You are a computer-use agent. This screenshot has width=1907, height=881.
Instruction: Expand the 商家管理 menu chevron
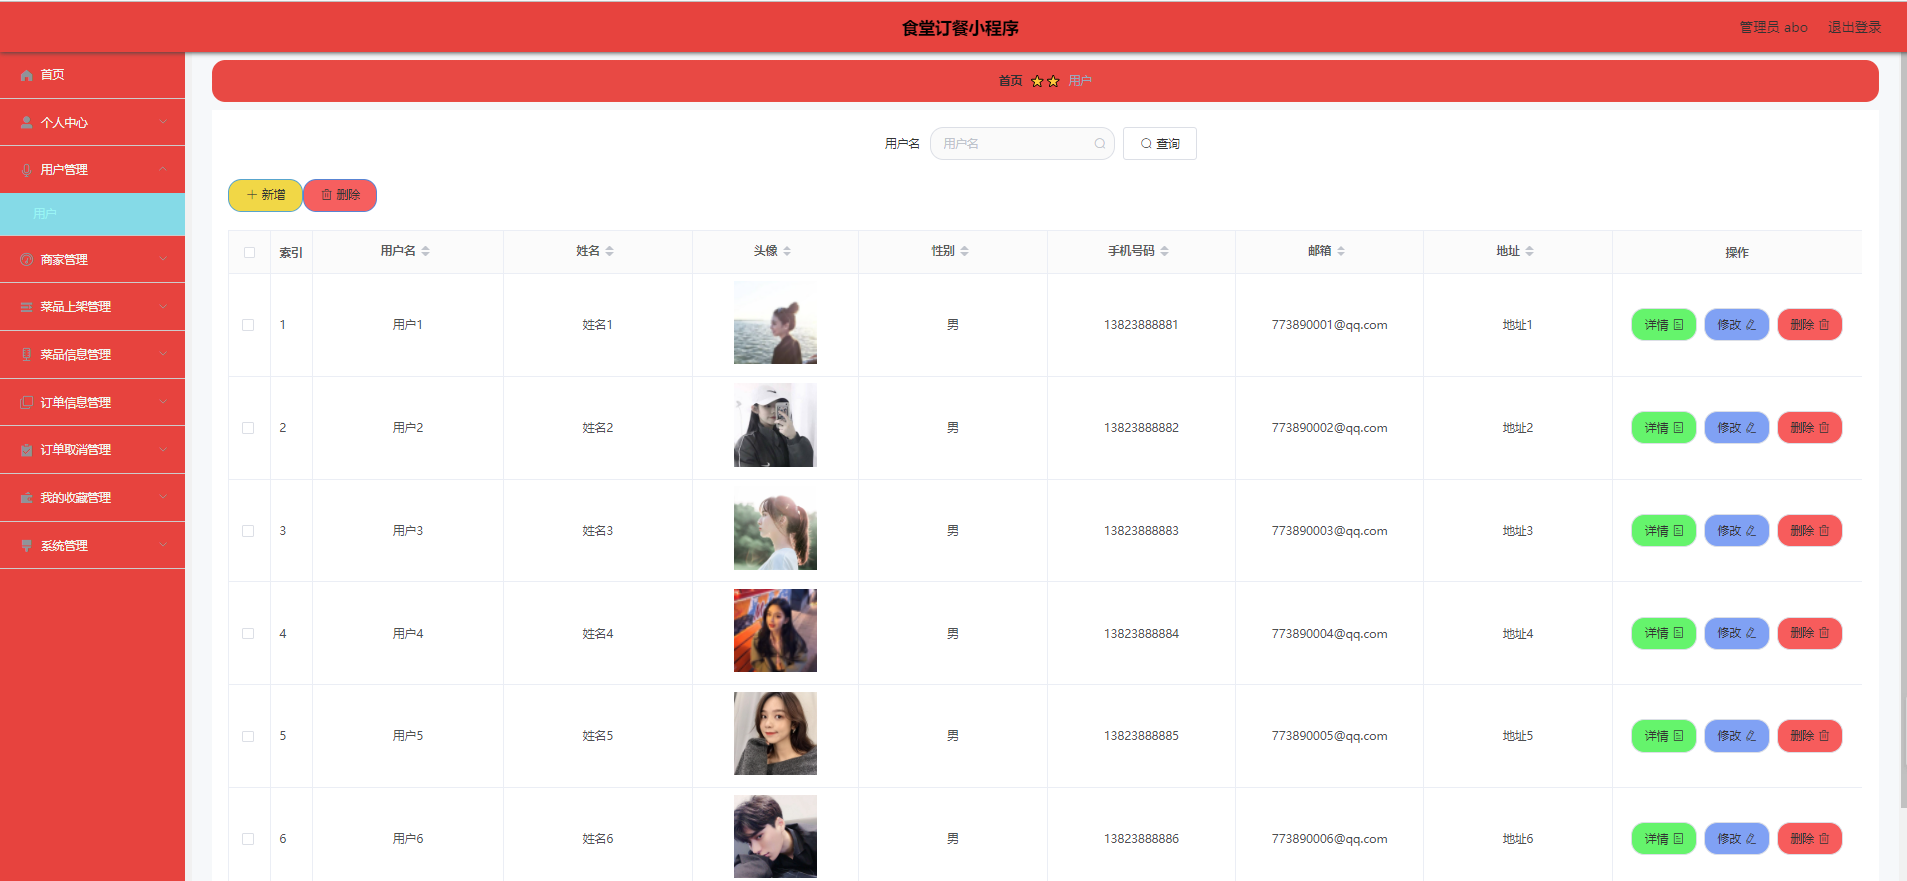tap(163, 259)
